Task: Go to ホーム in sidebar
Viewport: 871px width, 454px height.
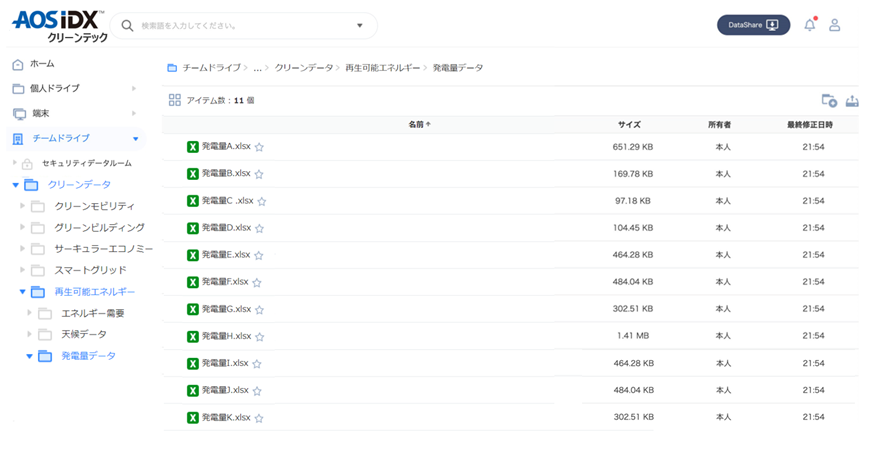Action: 42,64
